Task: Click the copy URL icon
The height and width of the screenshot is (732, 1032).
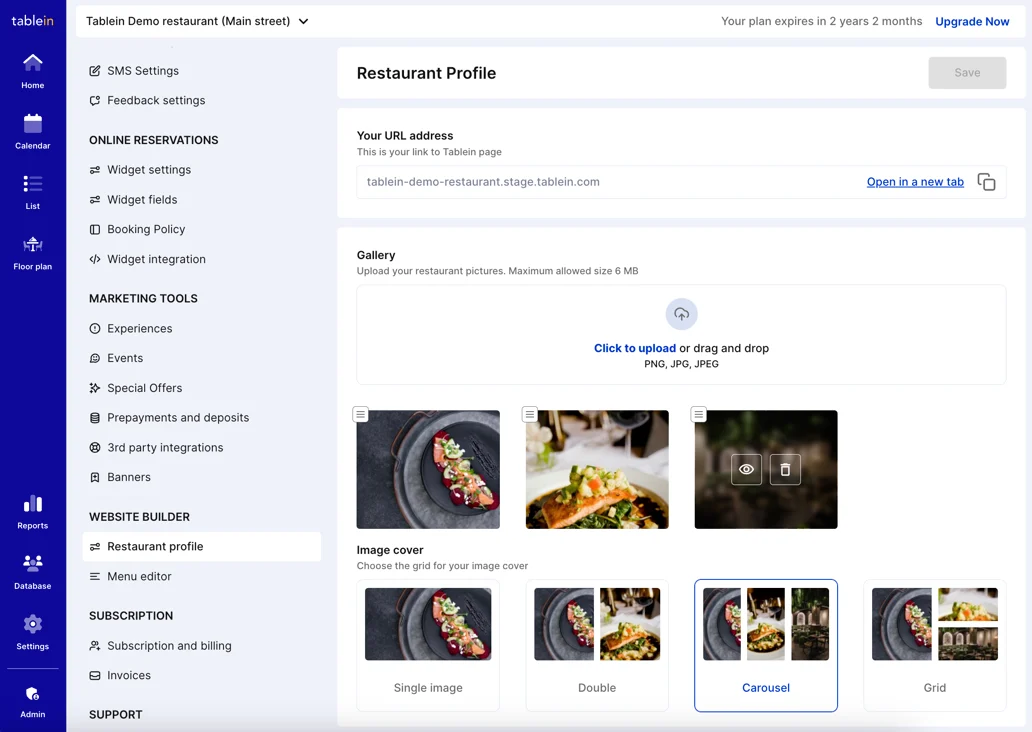Action: click(x=986, y=182)
